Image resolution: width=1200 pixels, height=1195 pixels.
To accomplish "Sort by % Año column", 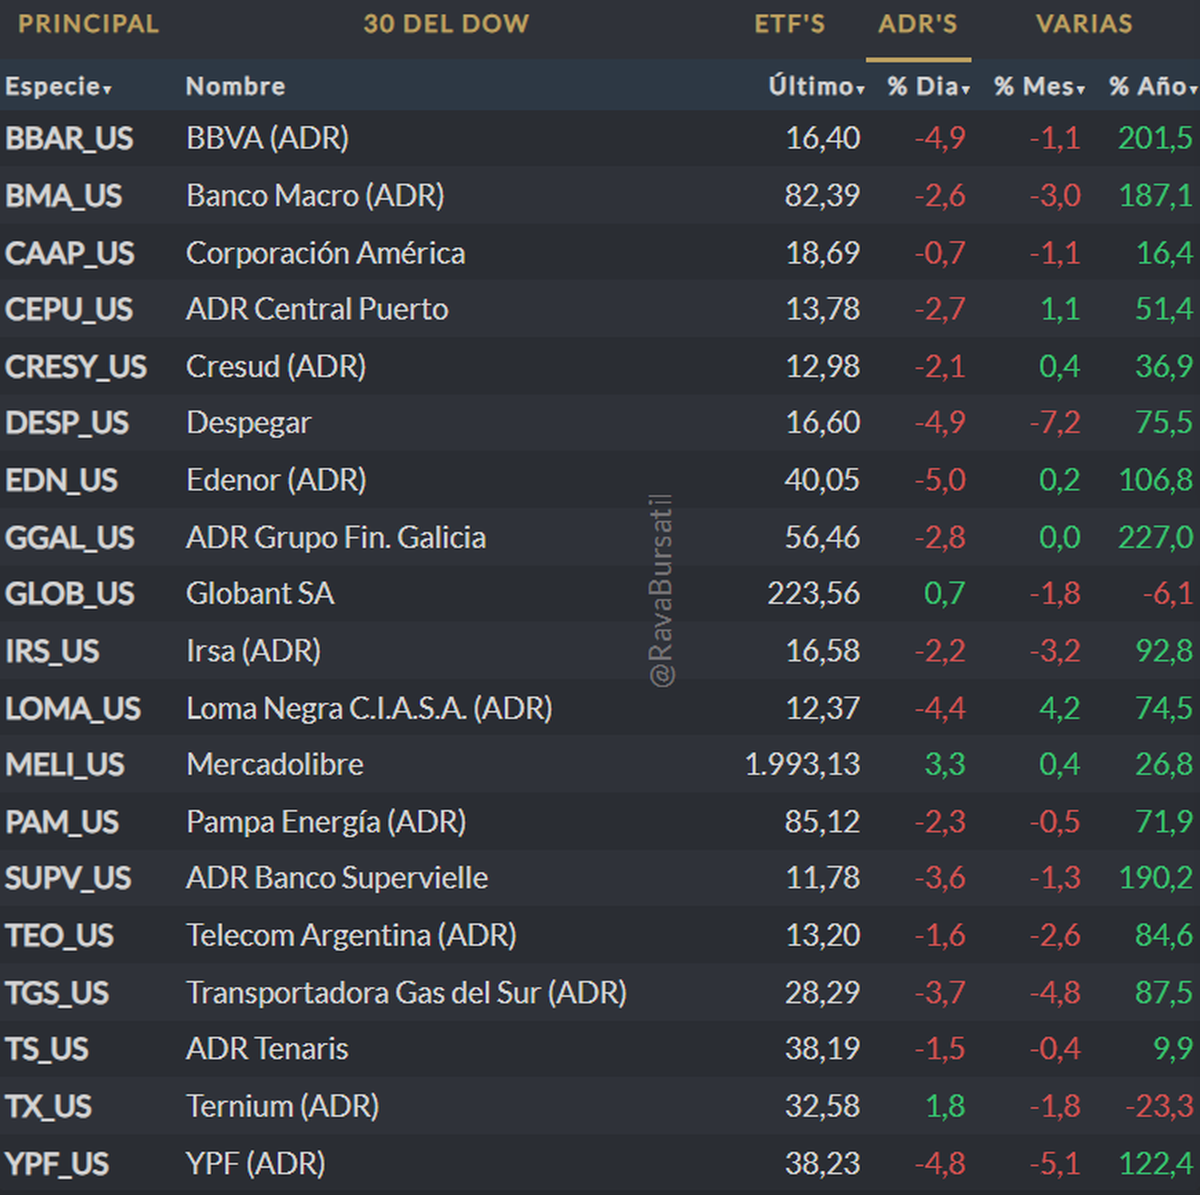I will 1152,87.
